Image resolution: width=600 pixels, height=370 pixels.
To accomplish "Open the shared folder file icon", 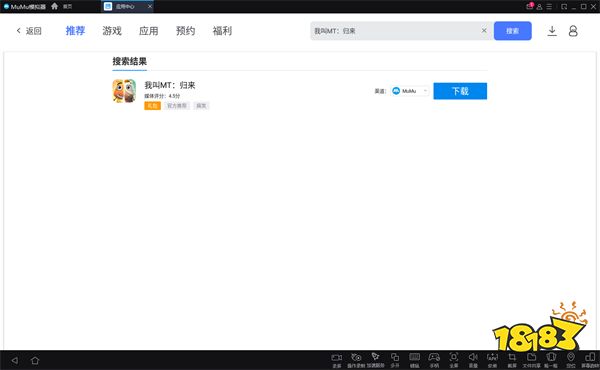I will pyautogui.click(x=532, y=360).
